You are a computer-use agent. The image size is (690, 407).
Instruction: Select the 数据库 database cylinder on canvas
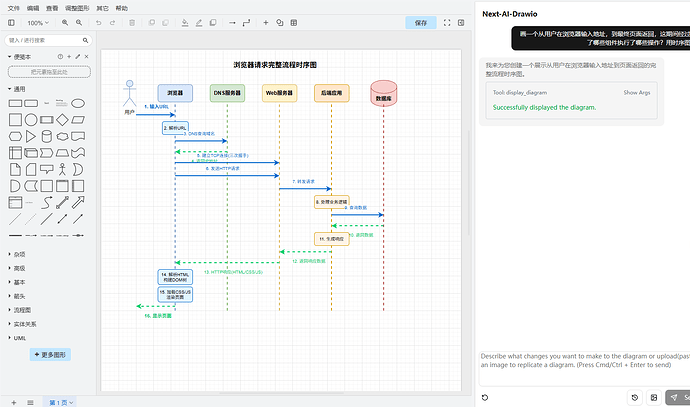pos(383,93)
